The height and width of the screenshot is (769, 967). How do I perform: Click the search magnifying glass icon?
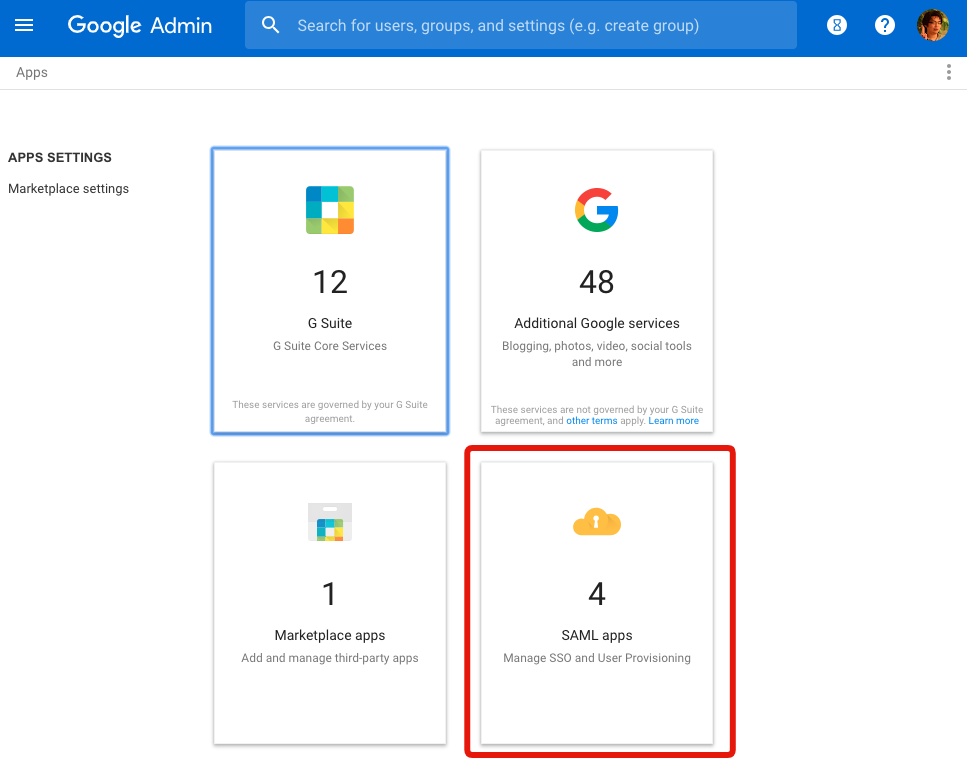[x=270, y=25]
